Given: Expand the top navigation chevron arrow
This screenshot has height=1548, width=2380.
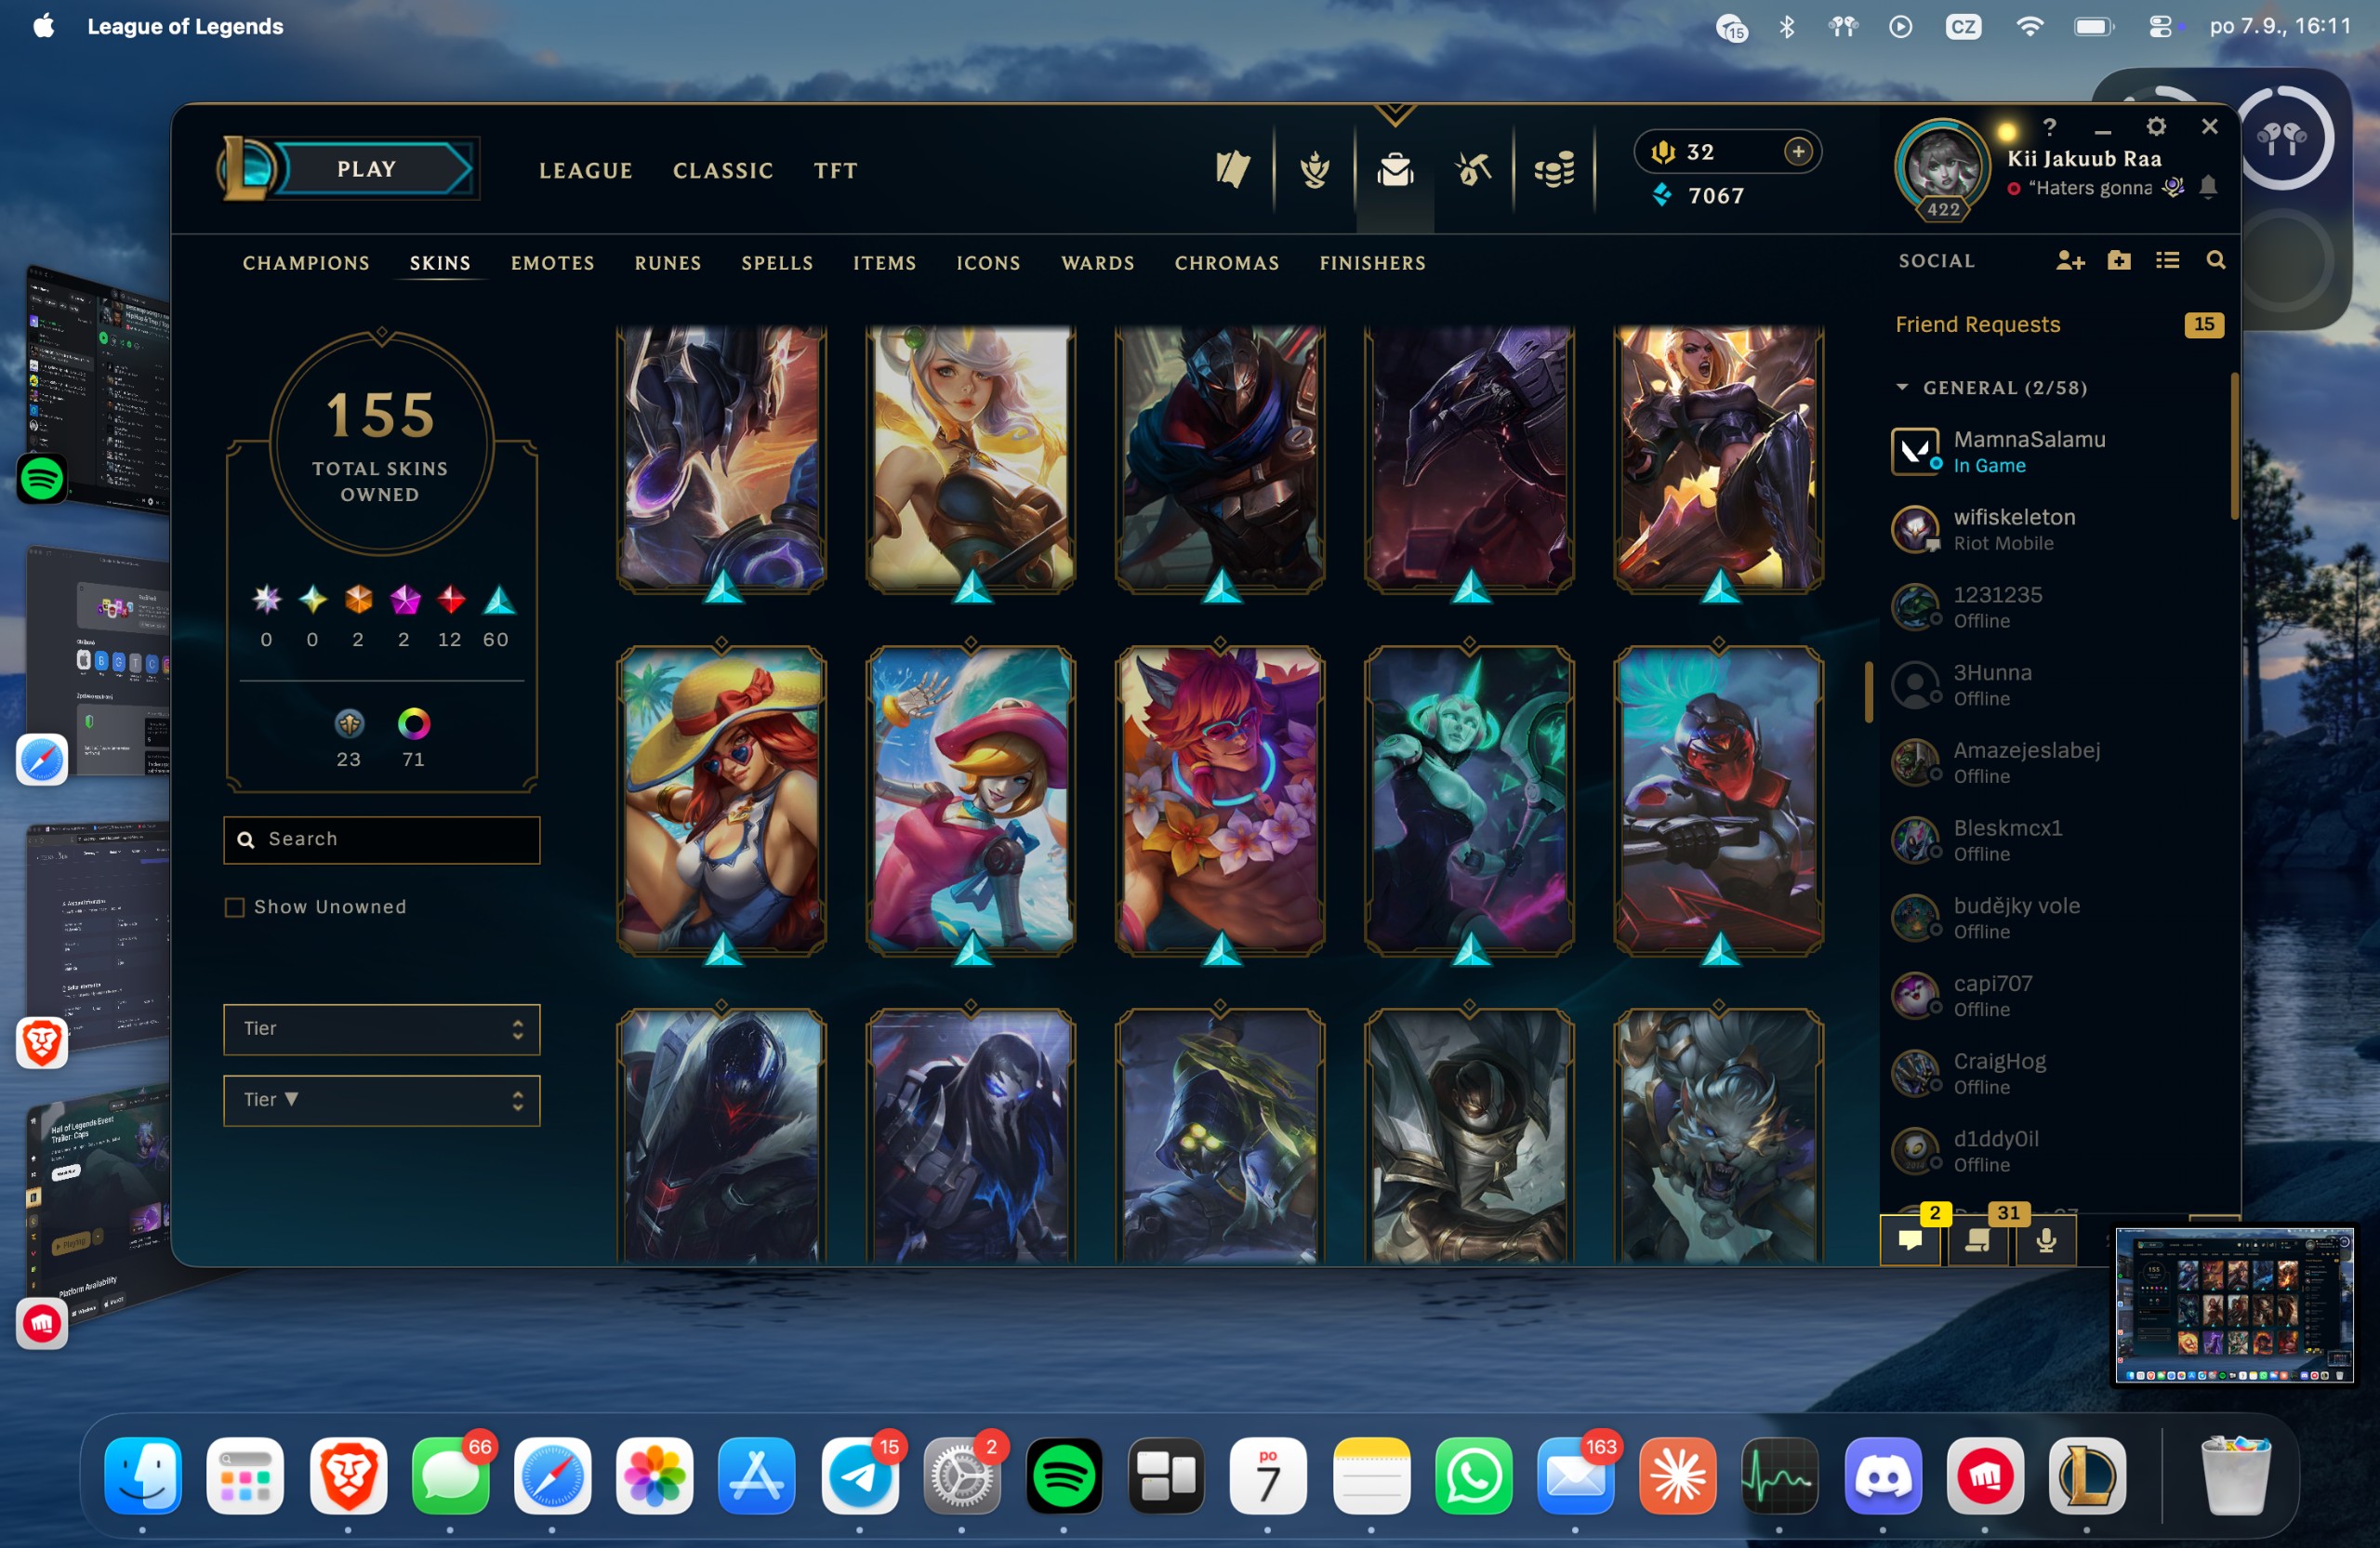Looking at the screenshot, I should tap(1395, 115).
